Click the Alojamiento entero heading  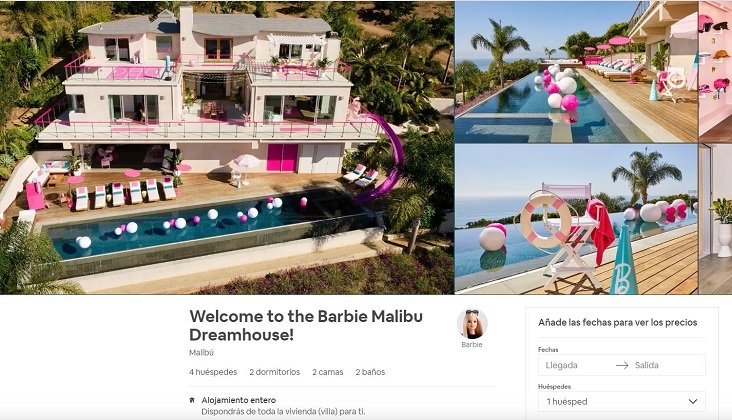click(x=239, y=400)
